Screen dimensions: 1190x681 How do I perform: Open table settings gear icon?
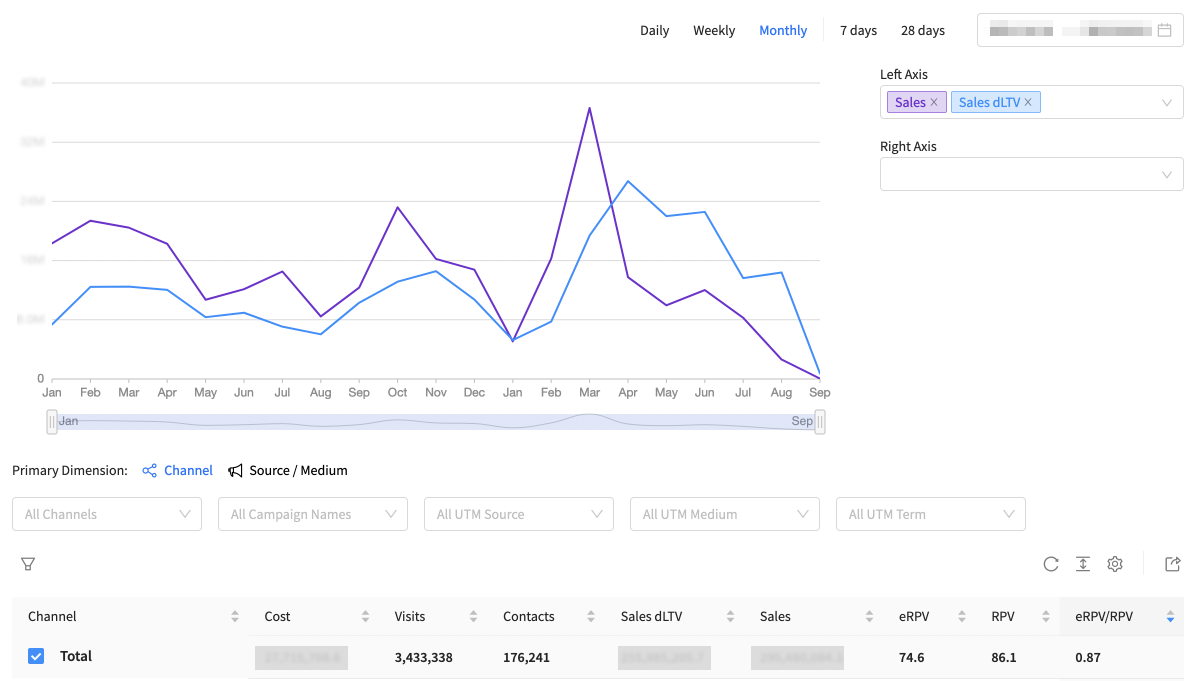[x=1115, y=564]
